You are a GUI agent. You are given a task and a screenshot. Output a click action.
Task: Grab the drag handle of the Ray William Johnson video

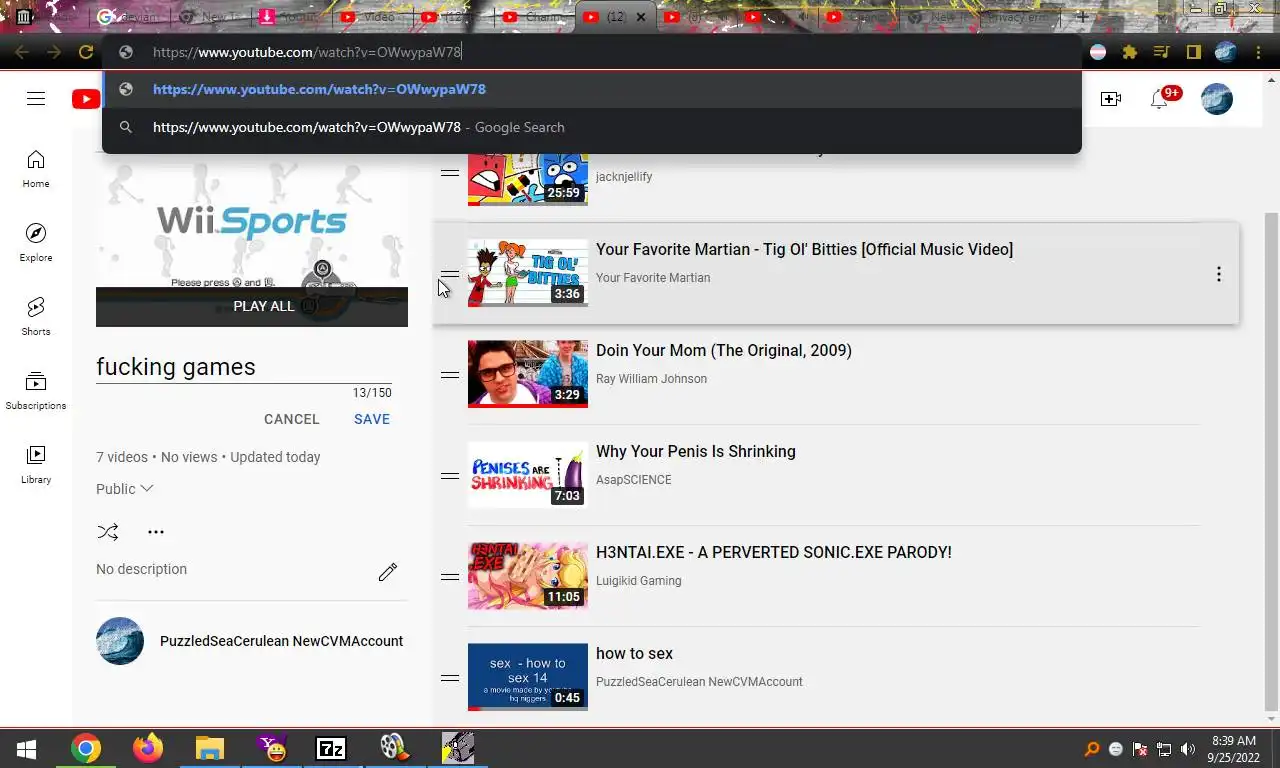(450, 375)
